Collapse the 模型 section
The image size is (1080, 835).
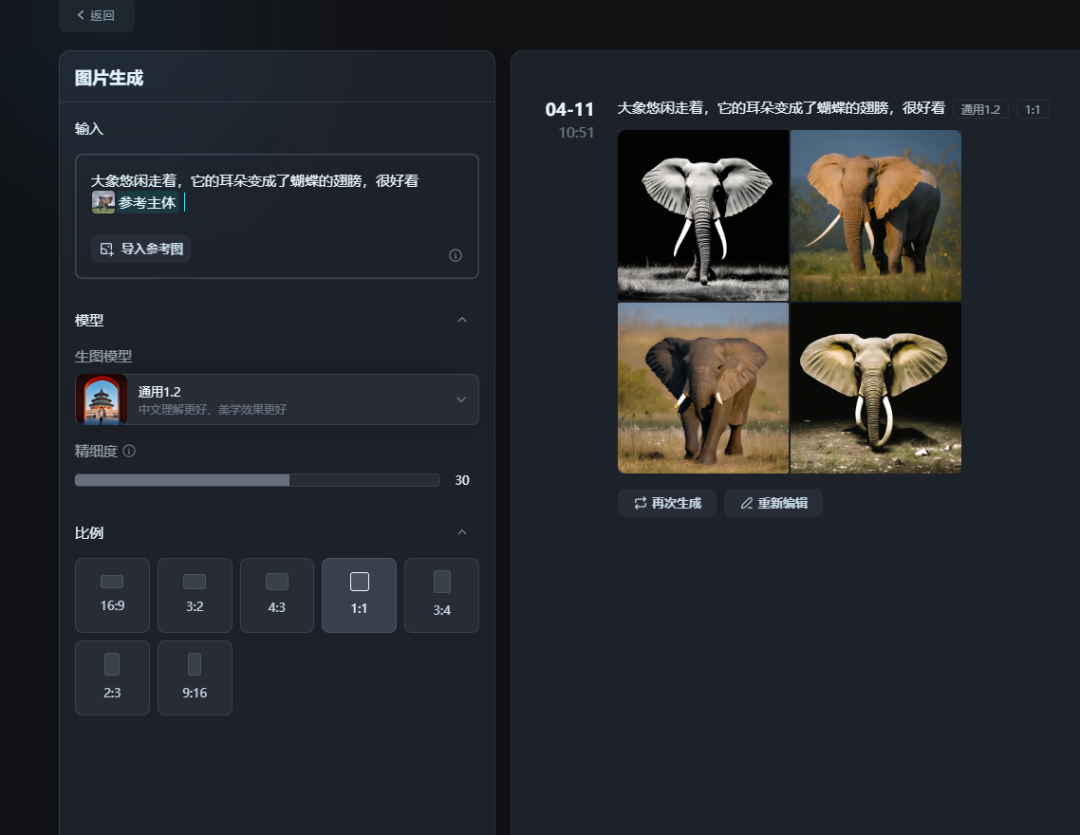(x=461, y=320)
